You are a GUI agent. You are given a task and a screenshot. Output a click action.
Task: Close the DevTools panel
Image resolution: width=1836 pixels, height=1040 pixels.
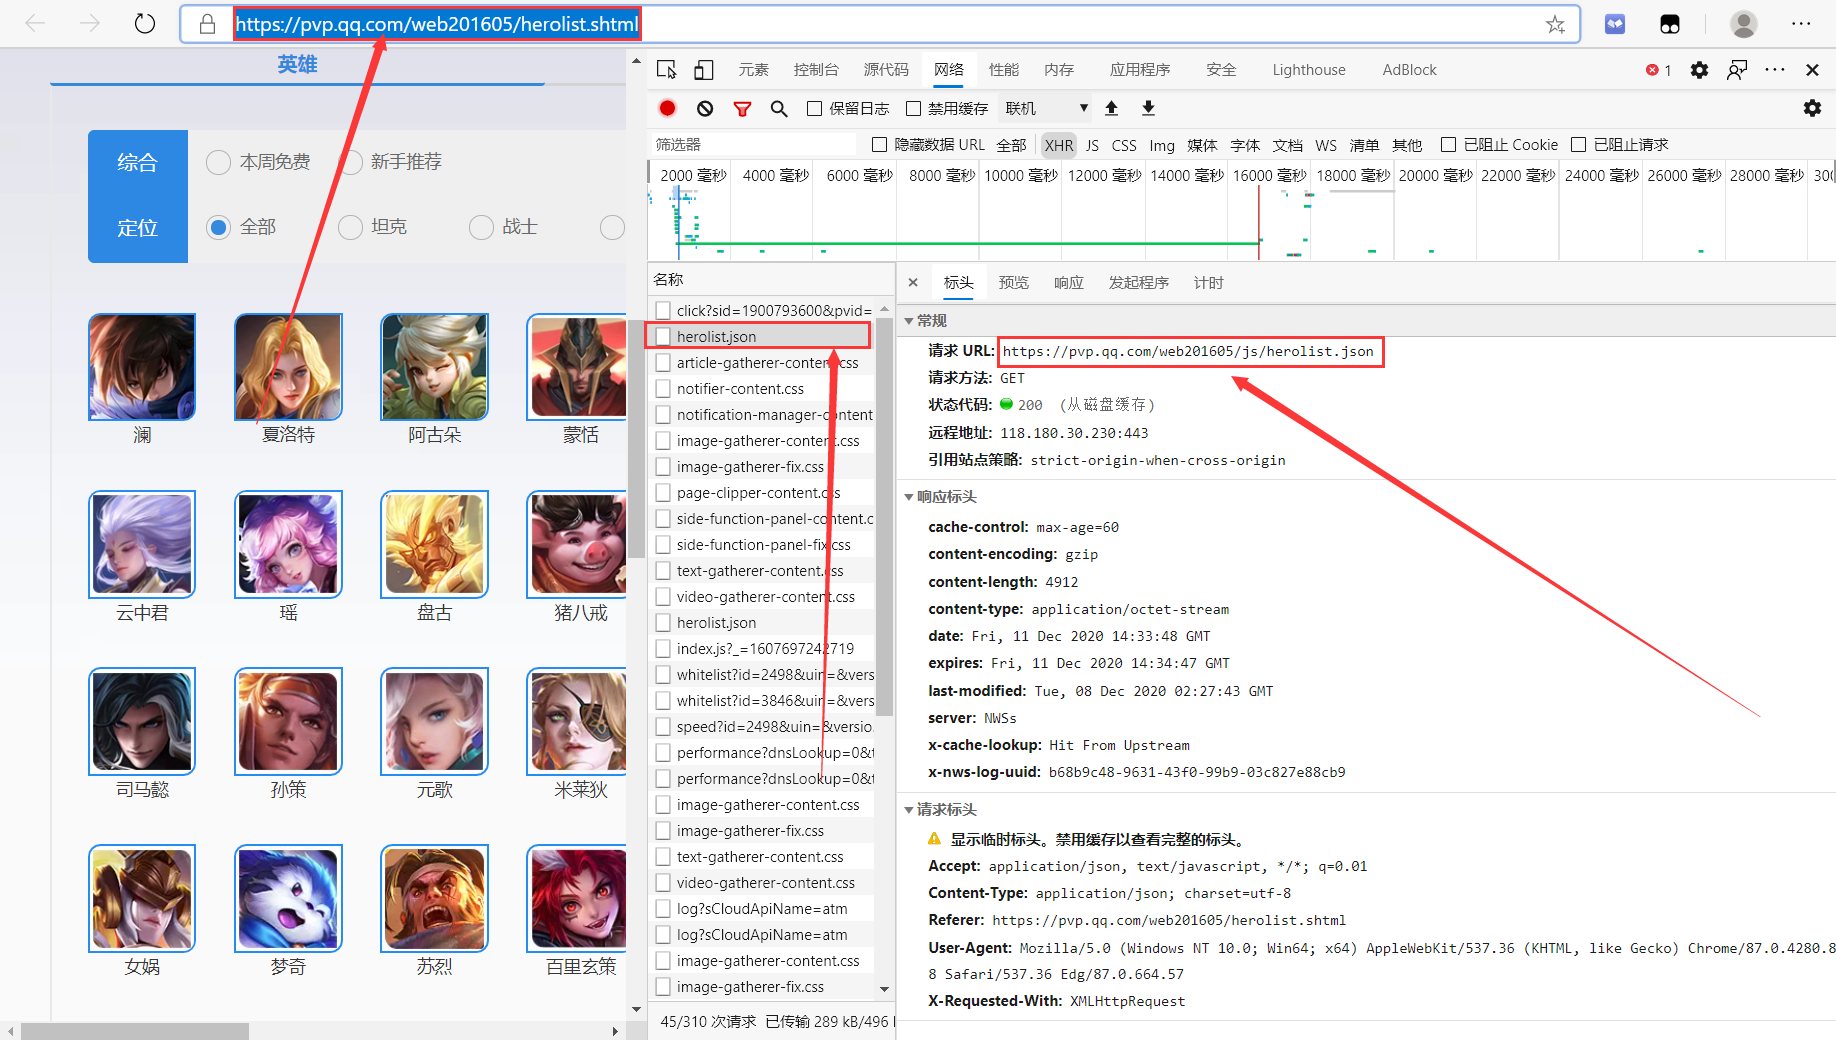(1812, 70)
